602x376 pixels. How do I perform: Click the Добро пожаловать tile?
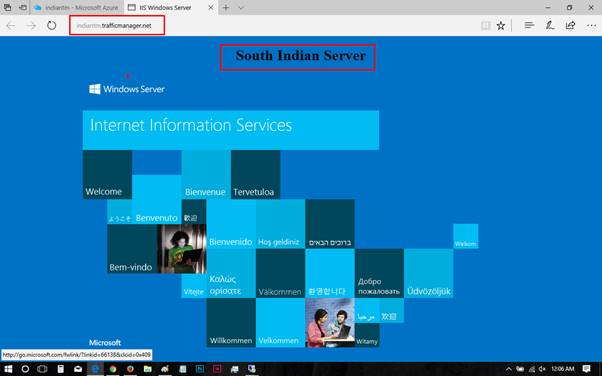379,273
